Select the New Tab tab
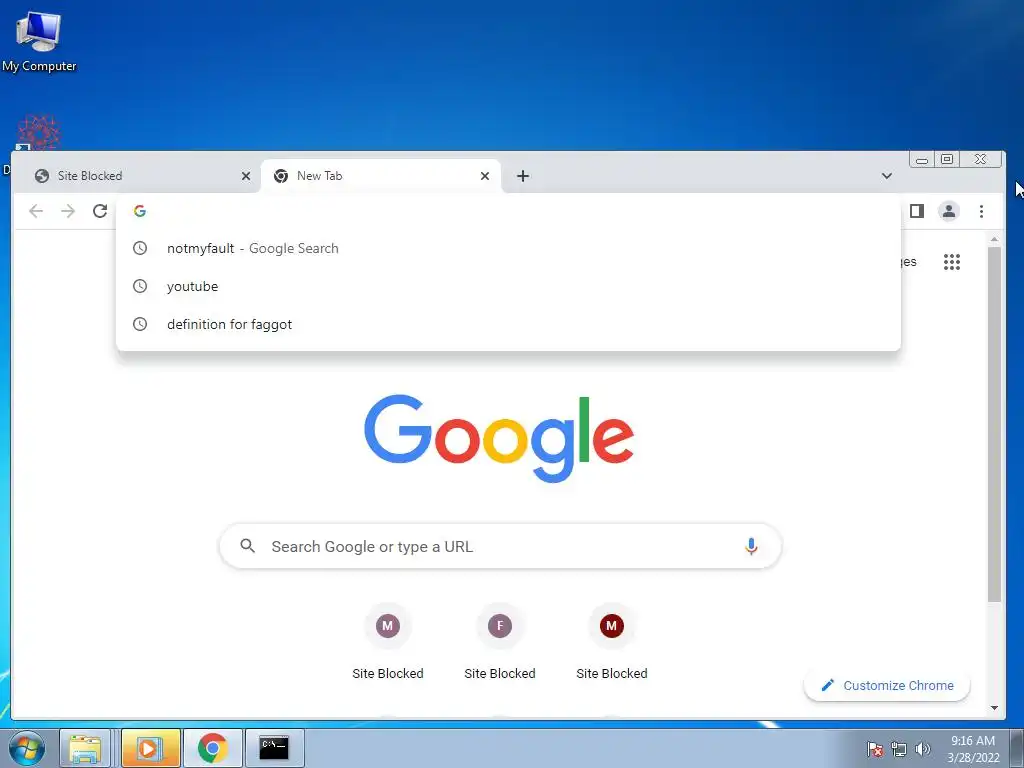This screenshot has width=1024, height=768. [381, 176]
